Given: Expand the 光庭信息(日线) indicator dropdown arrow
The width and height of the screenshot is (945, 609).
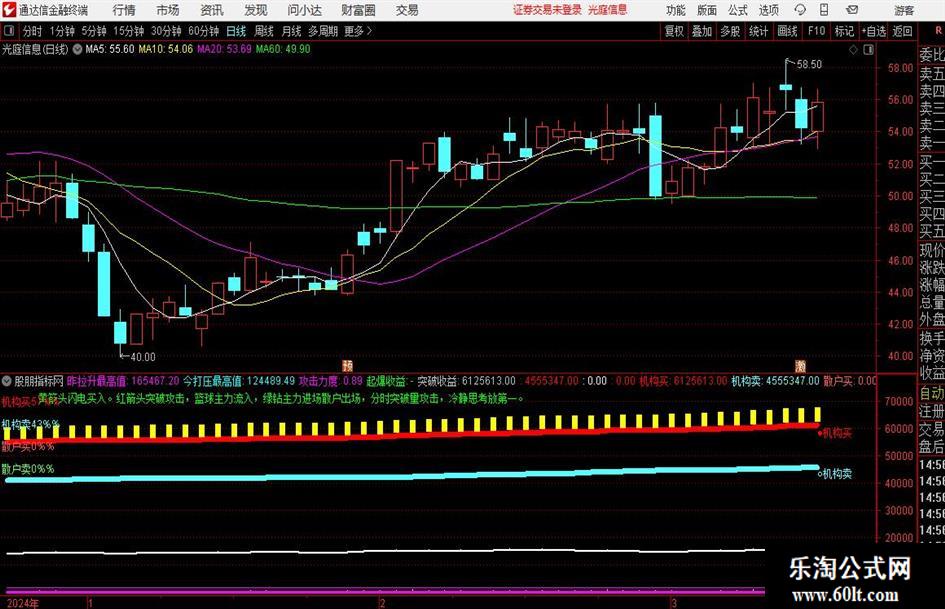Looking at the screenshot, I should (x=77, y=49).
